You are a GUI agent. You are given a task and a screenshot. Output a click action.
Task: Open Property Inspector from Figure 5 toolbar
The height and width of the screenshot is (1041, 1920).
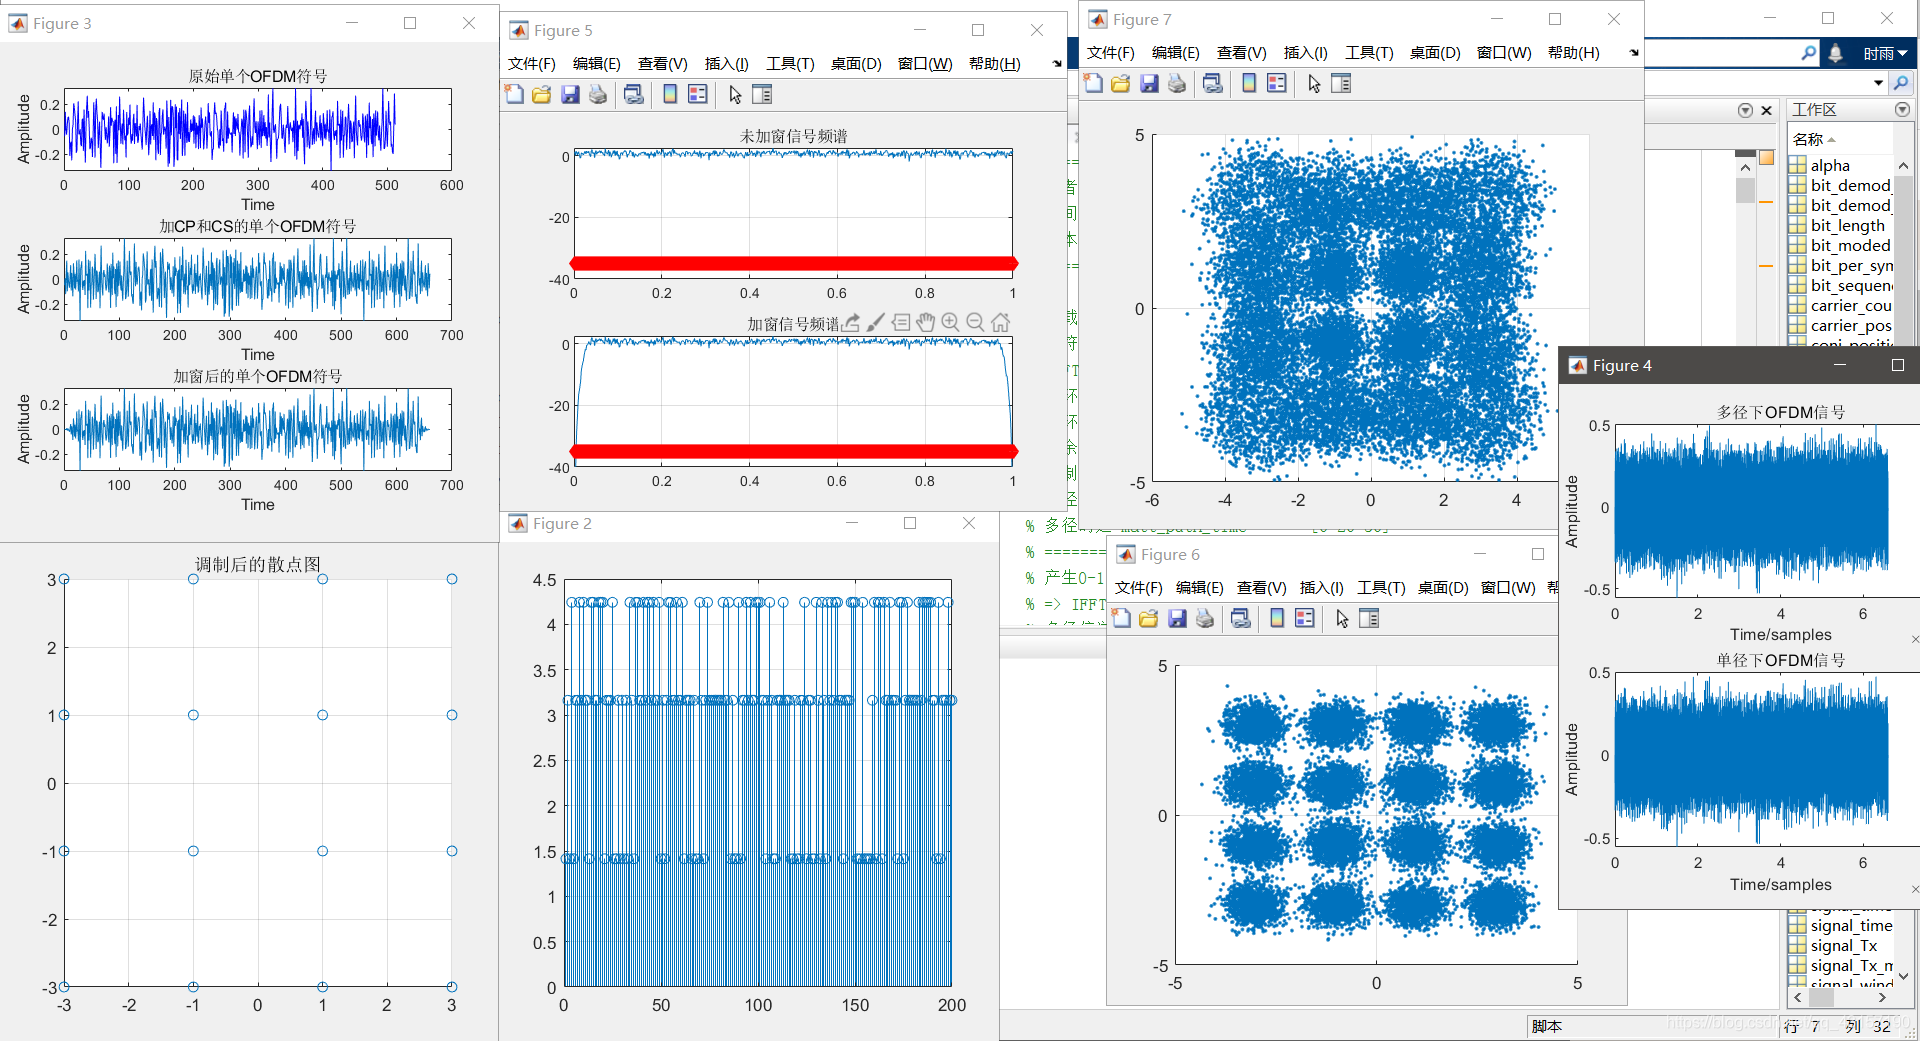(x=762, y=94)
